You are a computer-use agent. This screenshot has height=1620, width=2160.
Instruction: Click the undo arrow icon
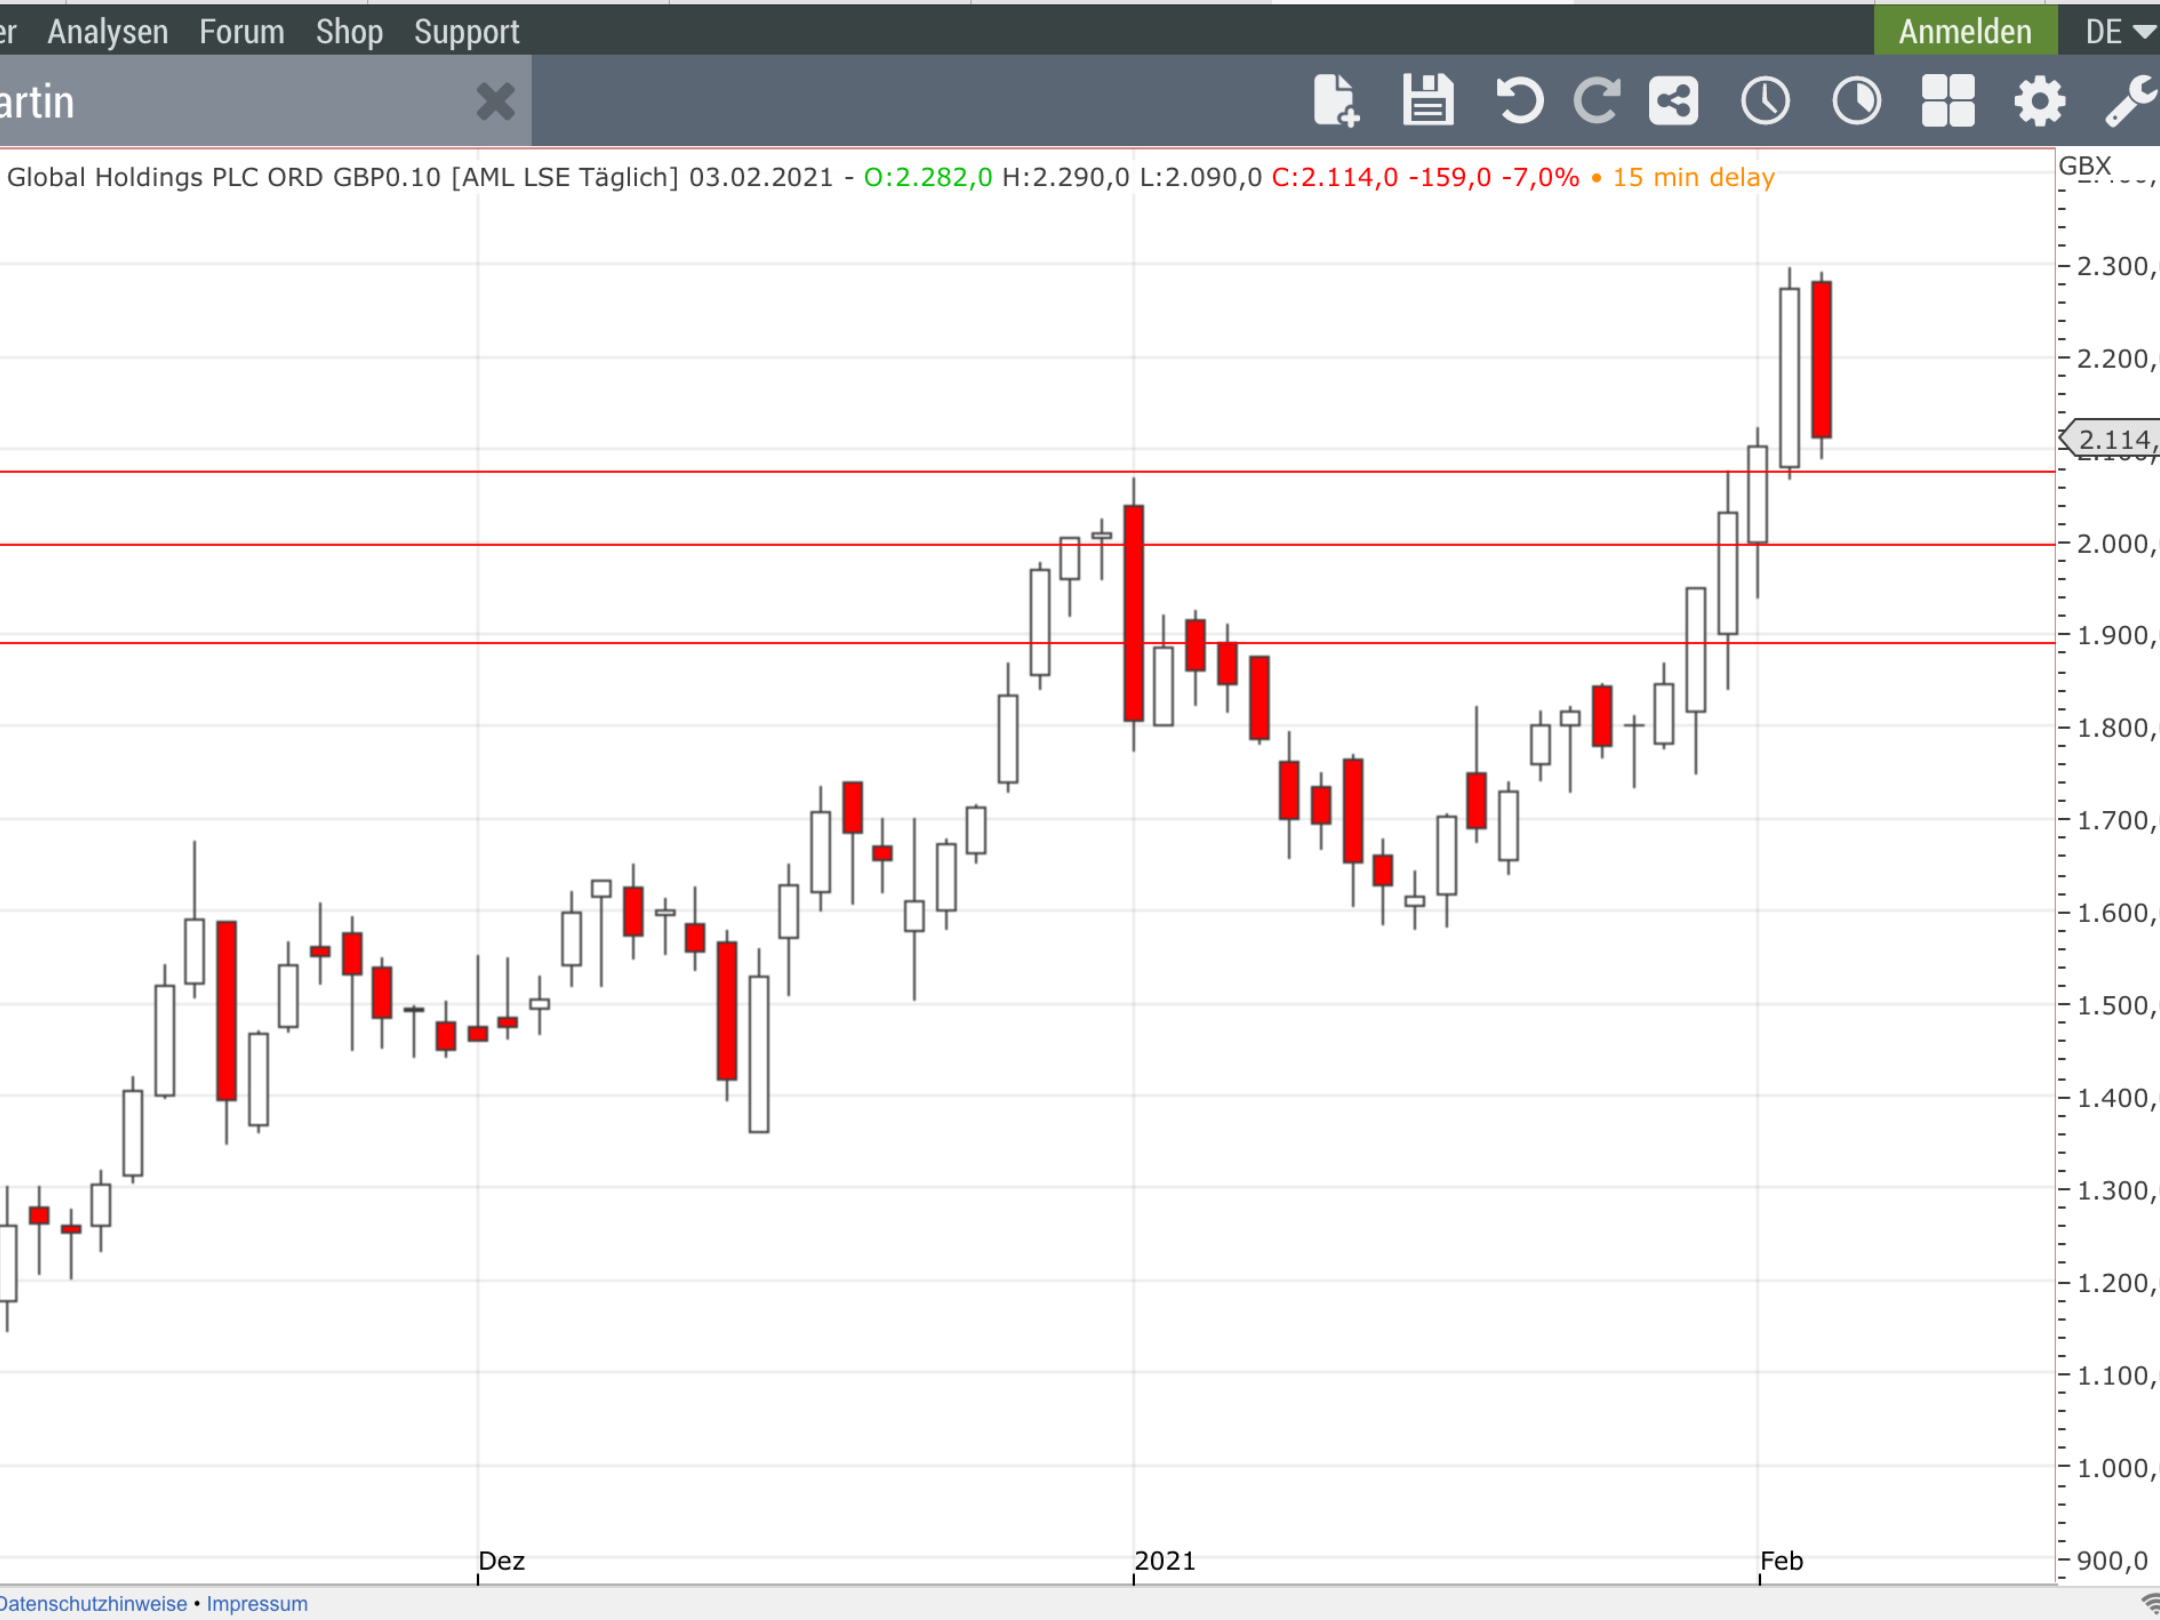1519,101
